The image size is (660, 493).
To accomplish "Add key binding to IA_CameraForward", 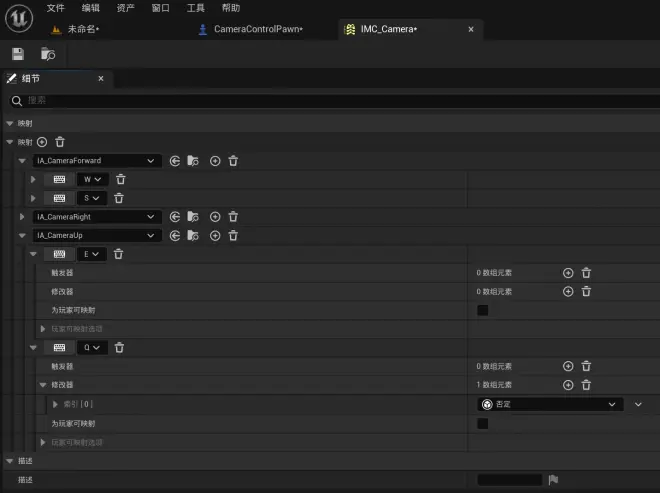I will [x=215, y=161].
